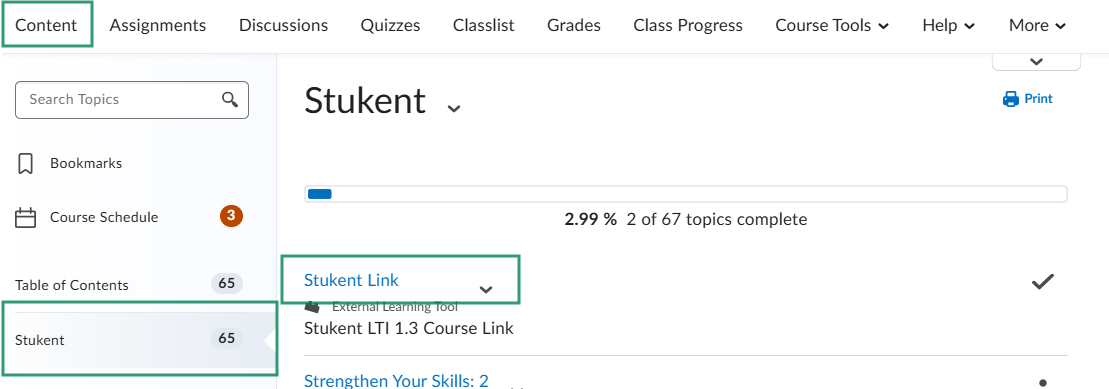The image size is (1109, 389).
Task: Open the Quizzes tab
Action: coord(390,25)
